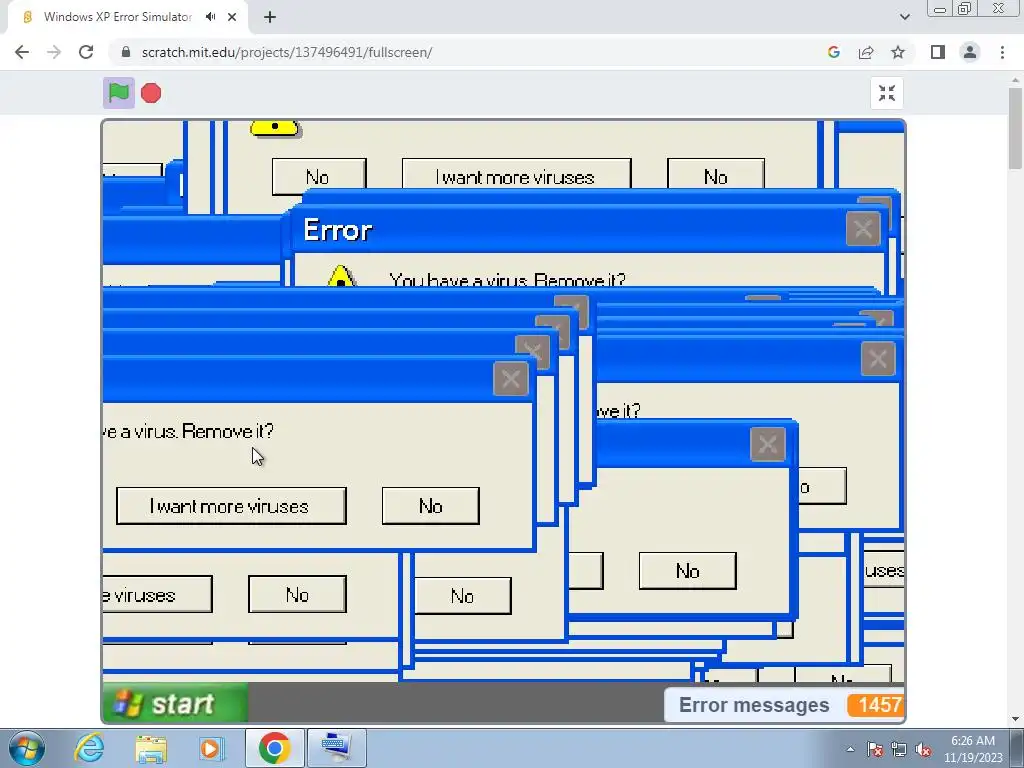
Task: Open the Chrome profile avatar
Action: pos(970,52)
